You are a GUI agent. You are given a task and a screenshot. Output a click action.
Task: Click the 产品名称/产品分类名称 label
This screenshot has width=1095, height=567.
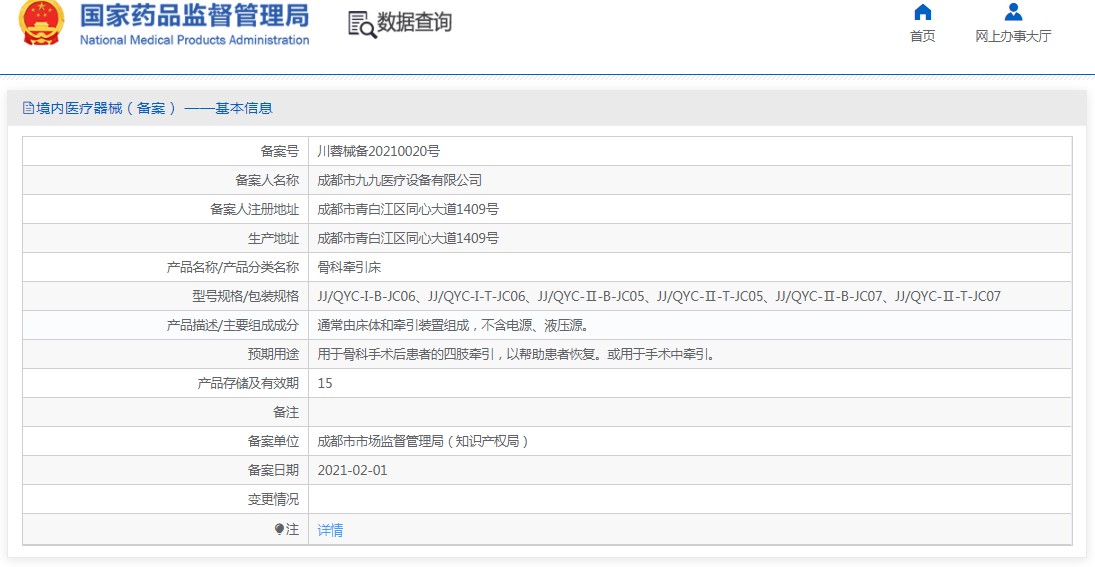coord(233,267)
